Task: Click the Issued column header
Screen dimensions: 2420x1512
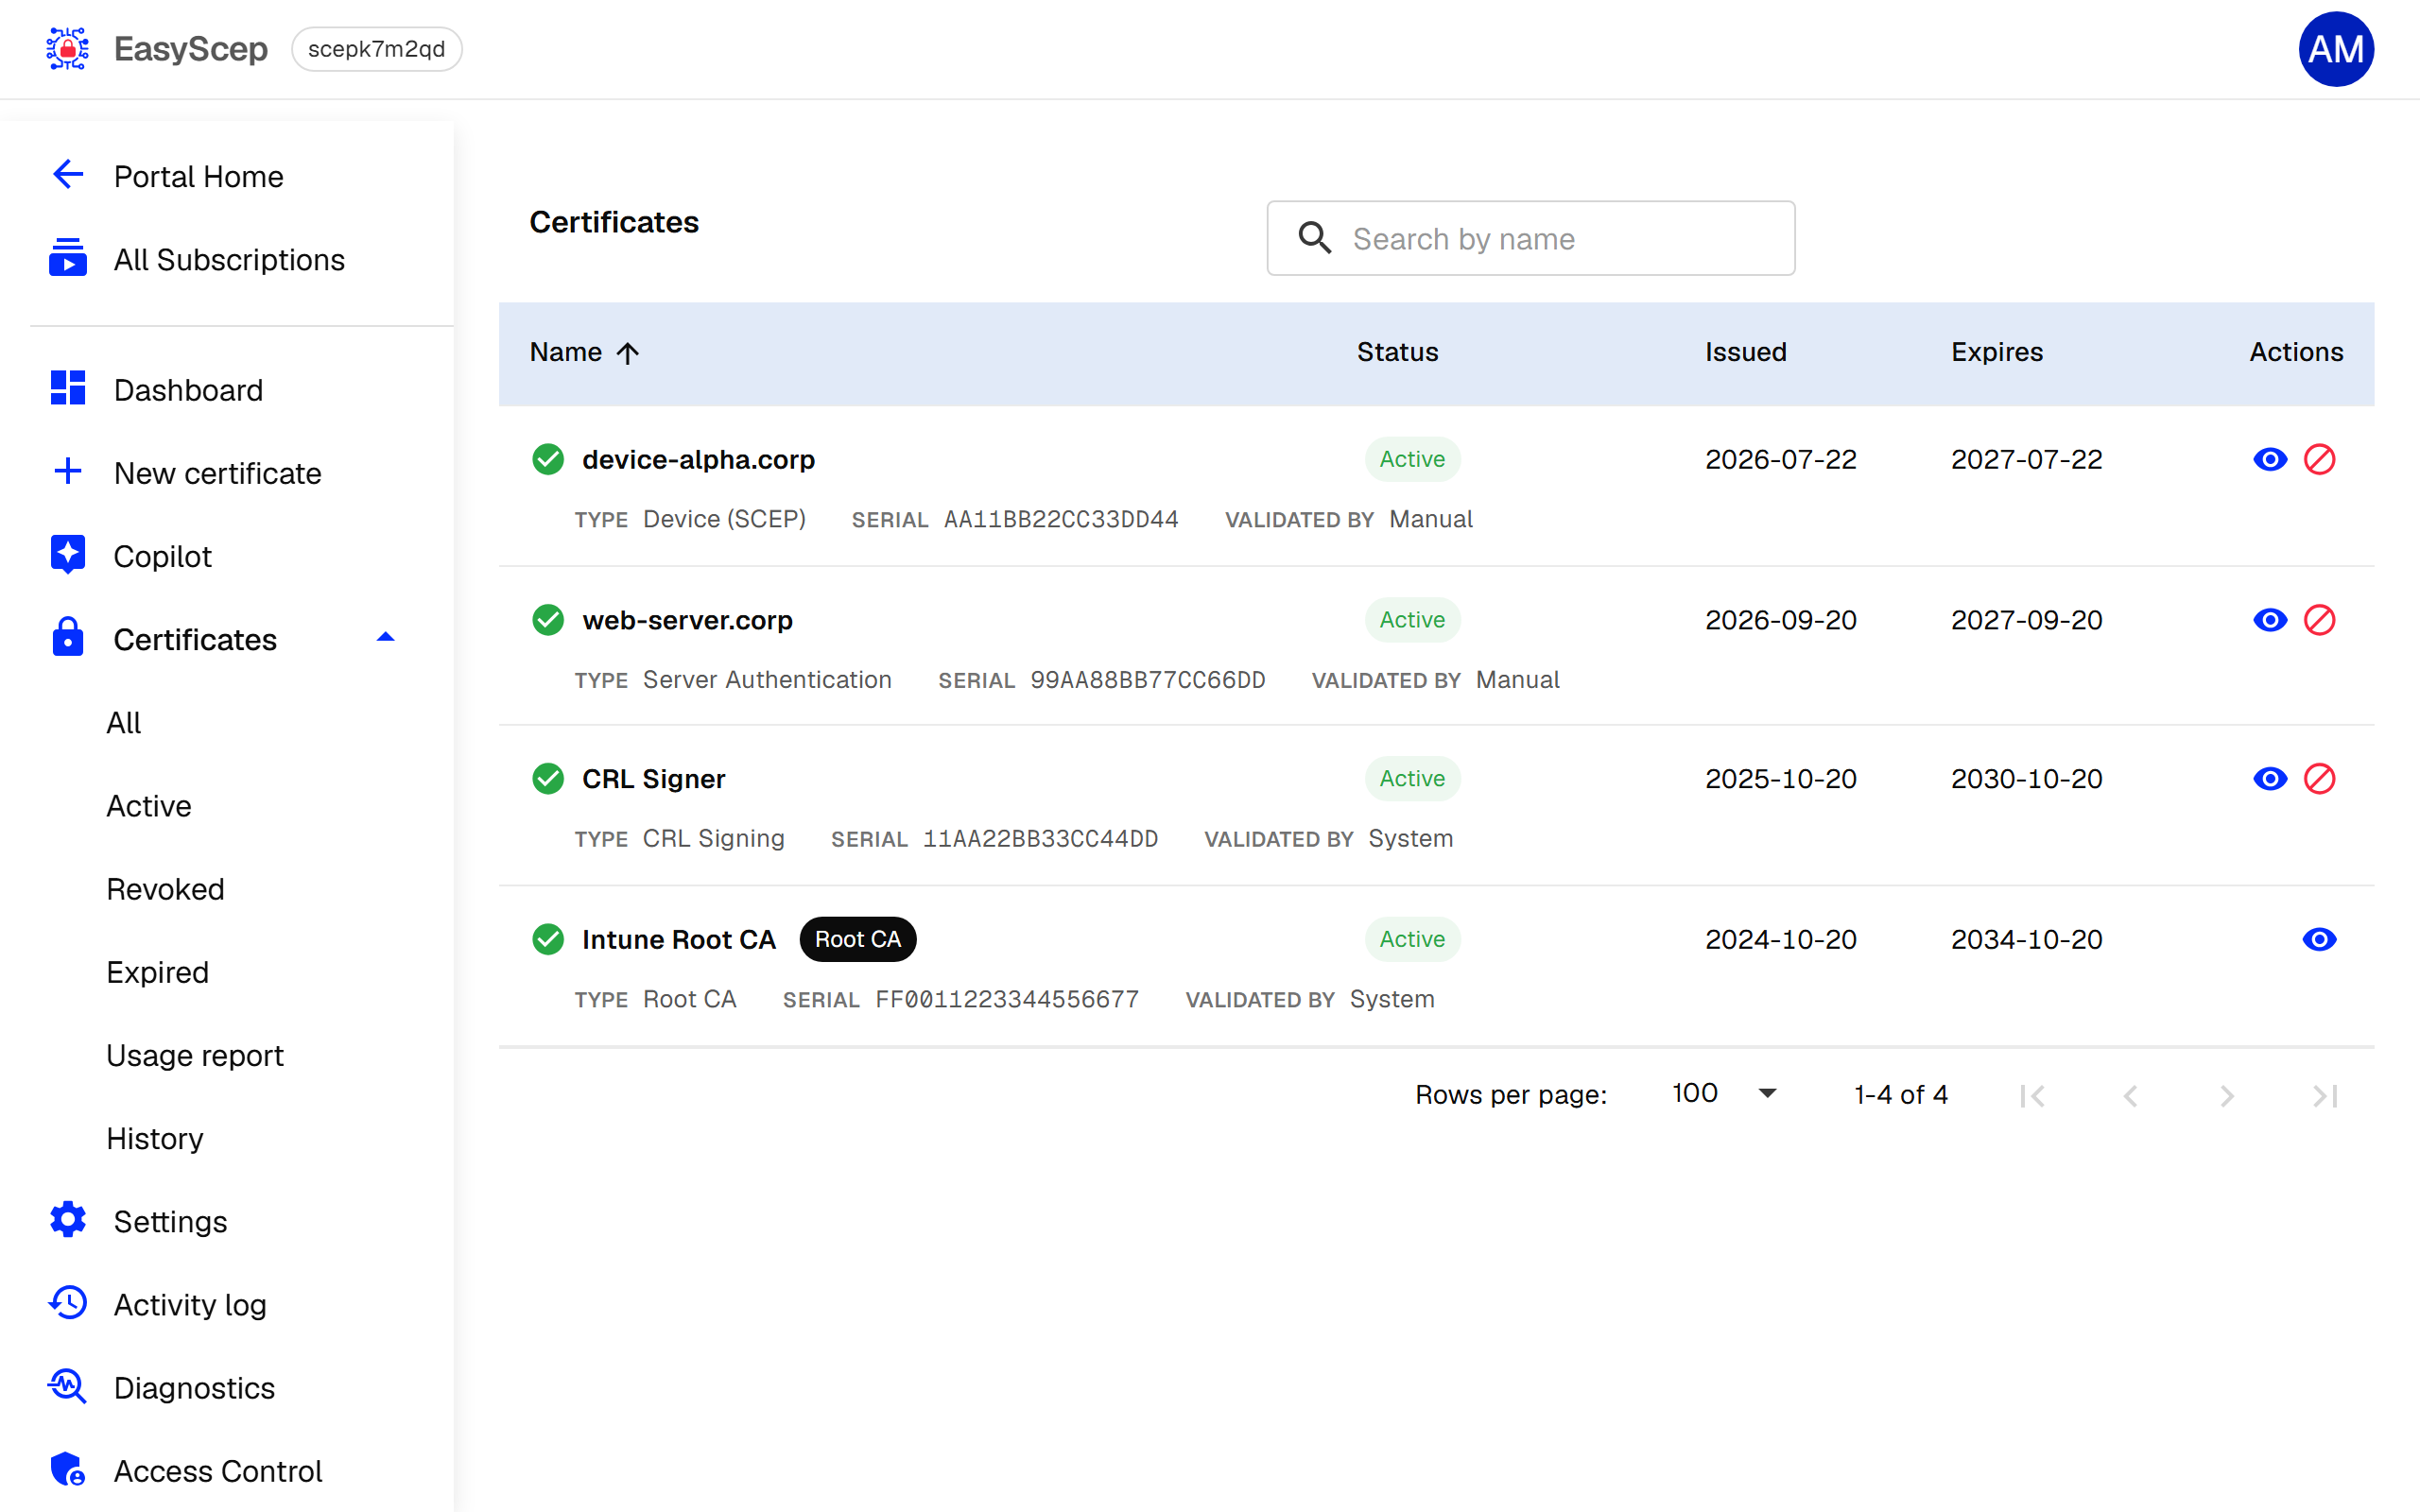Action: tap(1745, 352)
